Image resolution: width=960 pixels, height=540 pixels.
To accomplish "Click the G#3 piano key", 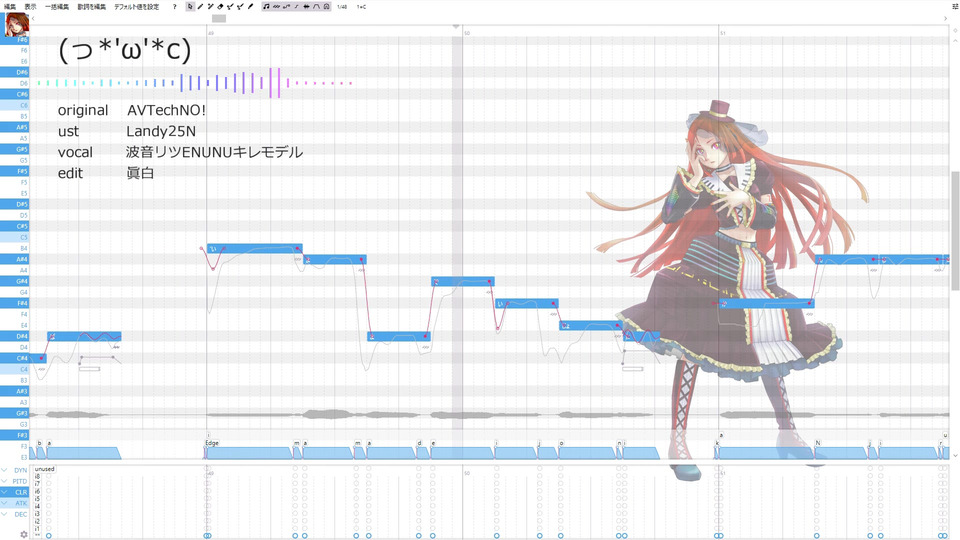I will pos(15,413).
